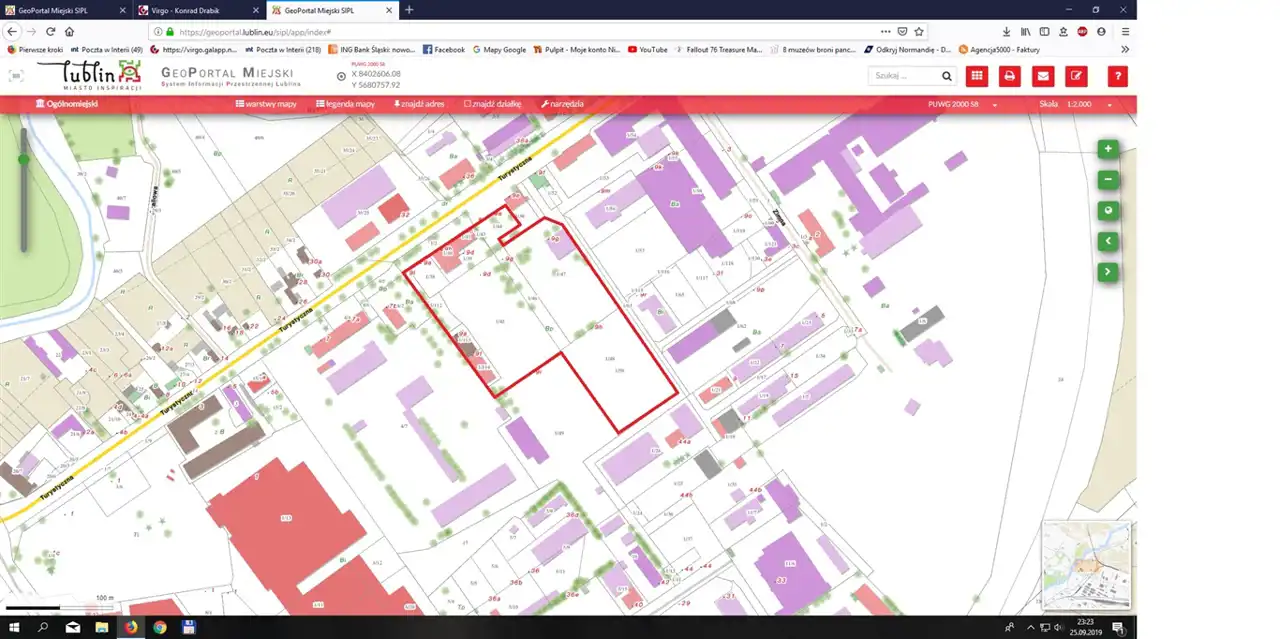This screenshot has height=639, width=1280.
Task: Show more bookmarks chevron
Action: click(1125, 49)
